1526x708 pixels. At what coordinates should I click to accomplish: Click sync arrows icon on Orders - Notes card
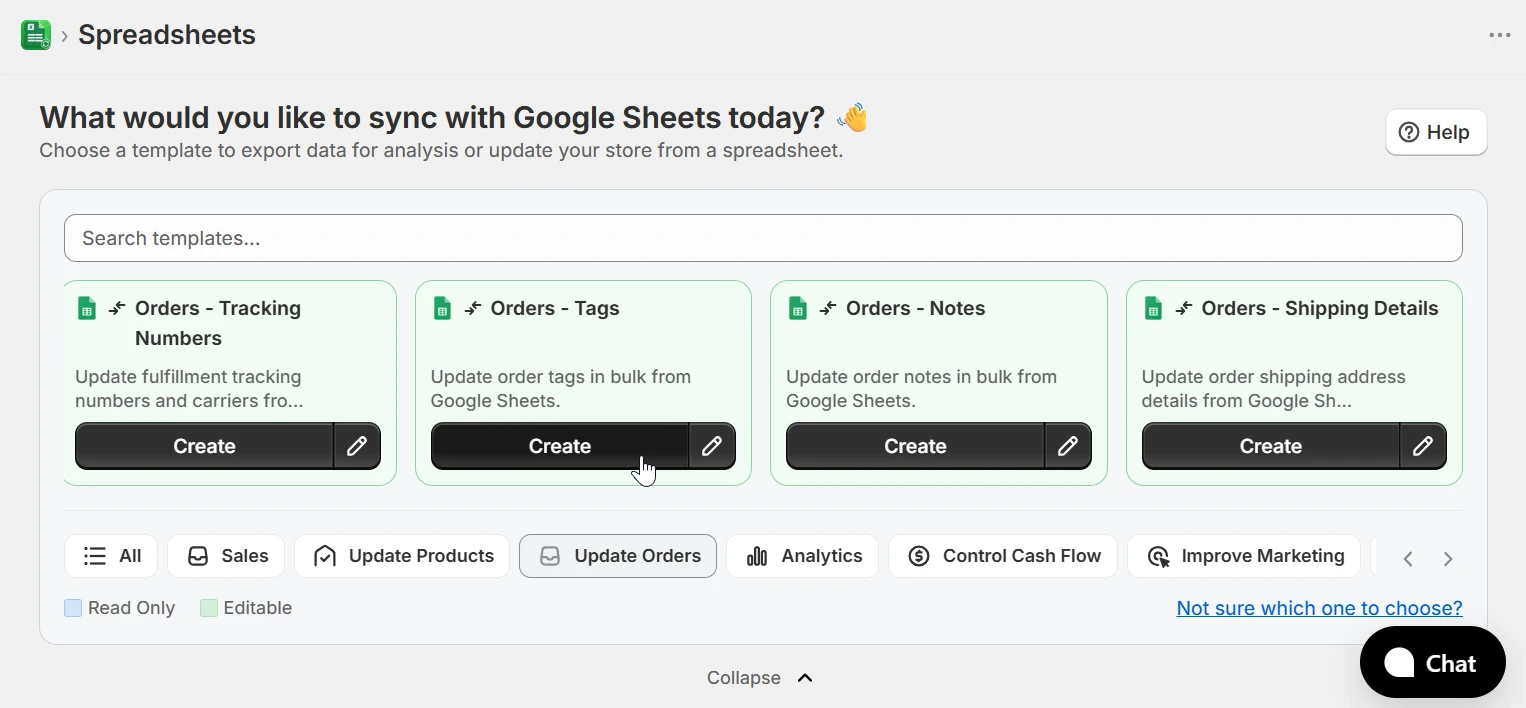click(x=828, y=309)
